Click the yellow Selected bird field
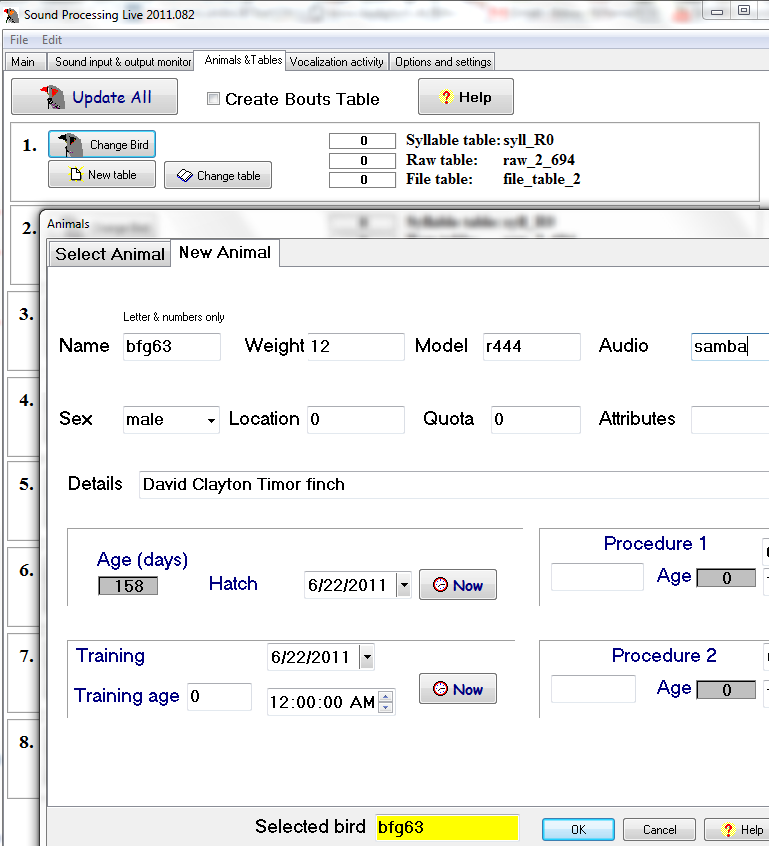The height and width of the screenshot is (846, 769). tap(446, 827)
